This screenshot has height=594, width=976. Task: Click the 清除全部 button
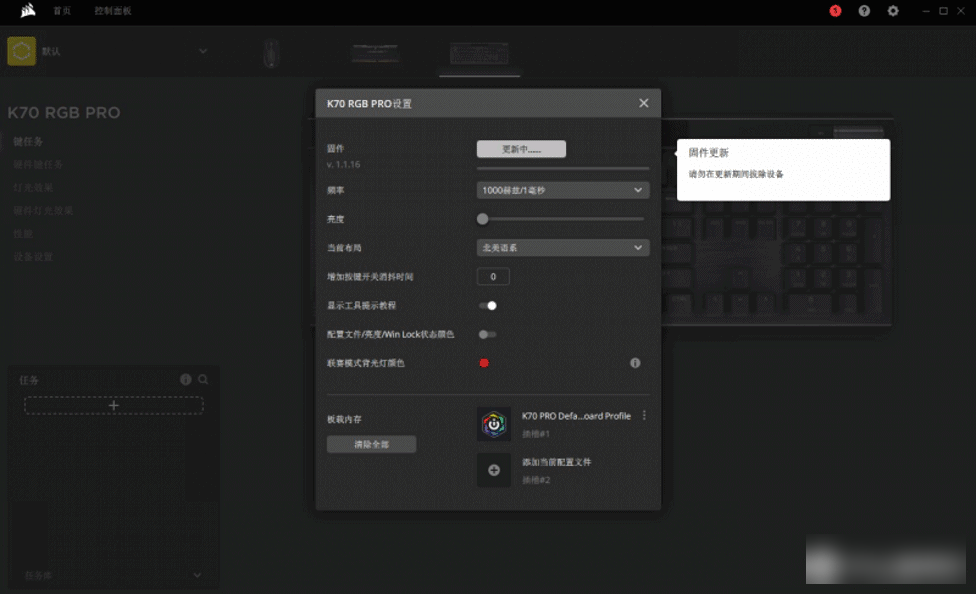(x=371, y=444)
